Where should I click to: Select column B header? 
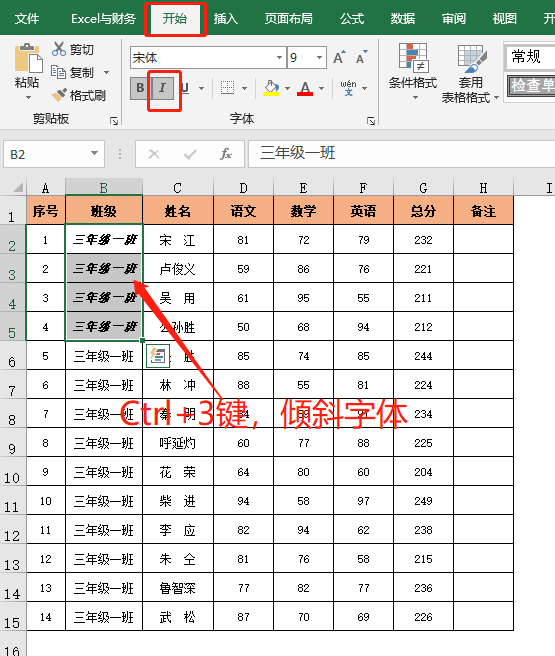[x=104, y=187]
